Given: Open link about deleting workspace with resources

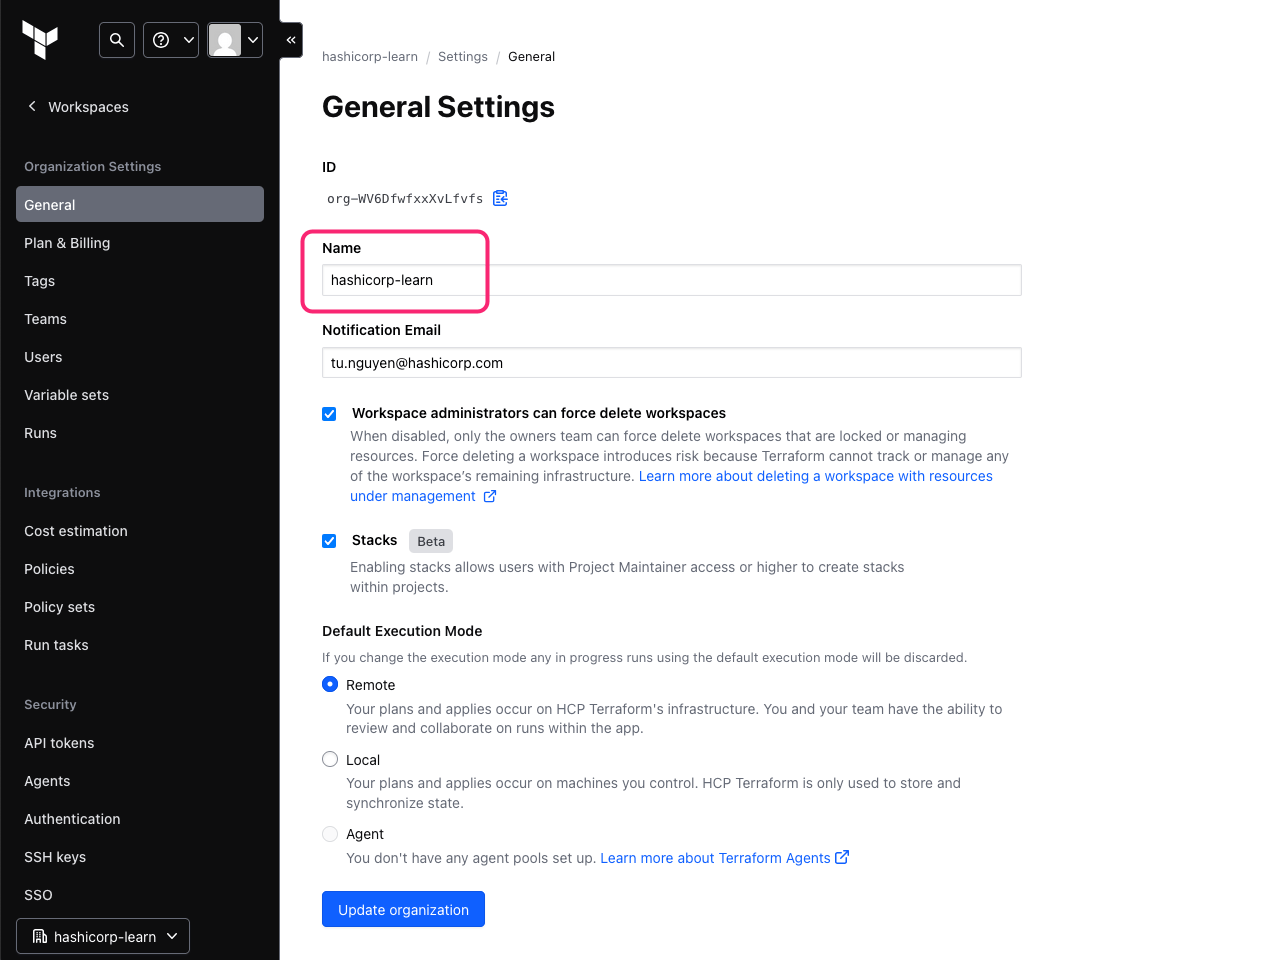Looking at the screenshot, I should pos(816,476).
